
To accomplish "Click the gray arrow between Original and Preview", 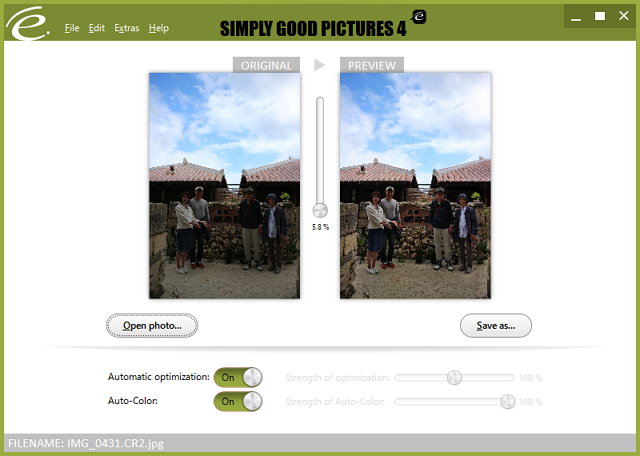I will pos(319,65).
